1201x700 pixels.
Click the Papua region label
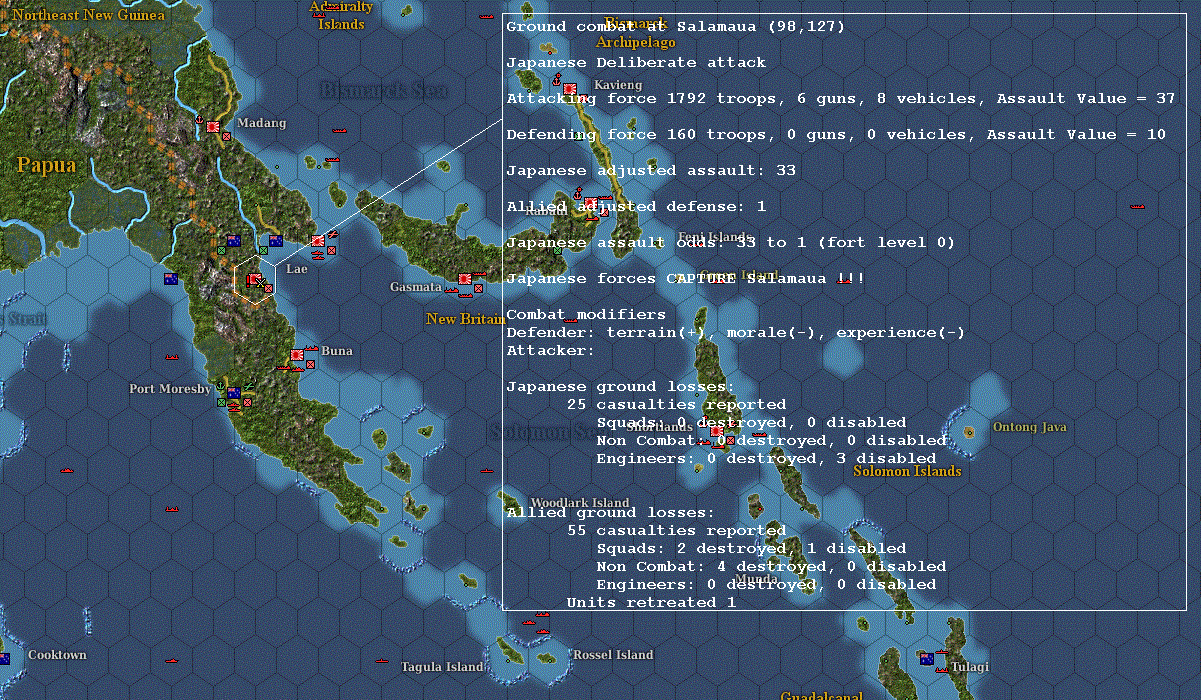pyautogui.click(x=46, y=165)
